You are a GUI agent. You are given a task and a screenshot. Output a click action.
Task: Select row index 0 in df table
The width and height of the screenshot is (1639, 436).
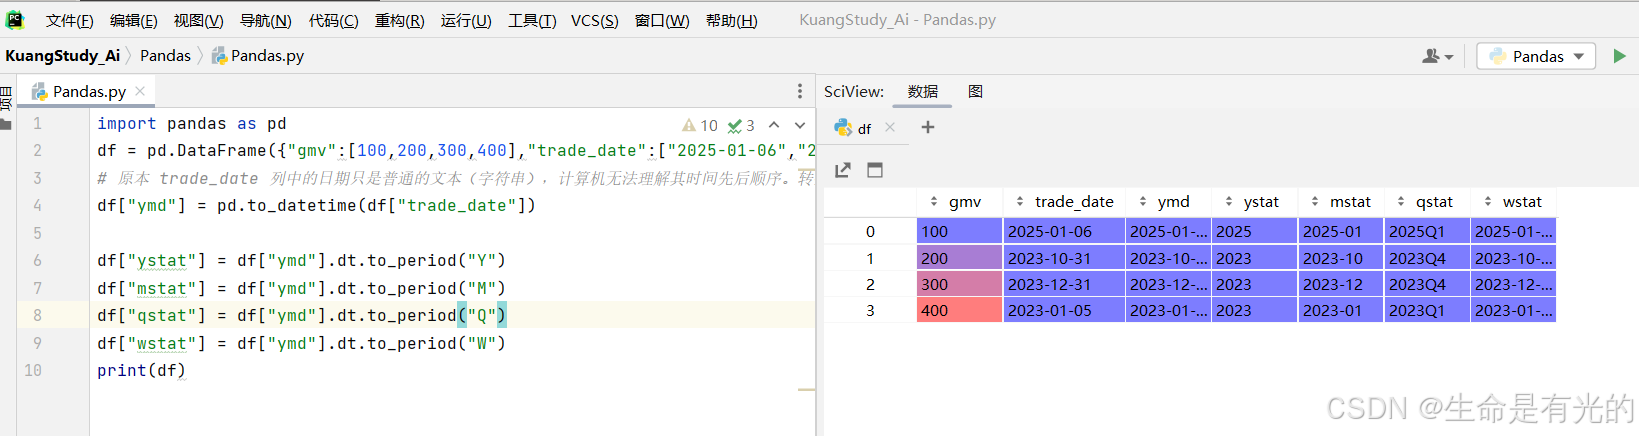click(x=870, y=231)
